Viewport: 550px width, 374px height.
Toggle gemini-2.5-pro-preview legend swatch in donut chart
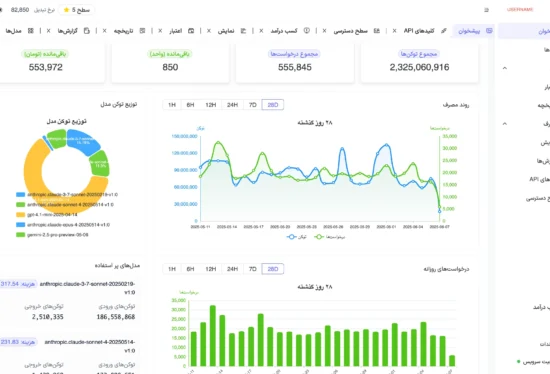click(x=21, y=235)
